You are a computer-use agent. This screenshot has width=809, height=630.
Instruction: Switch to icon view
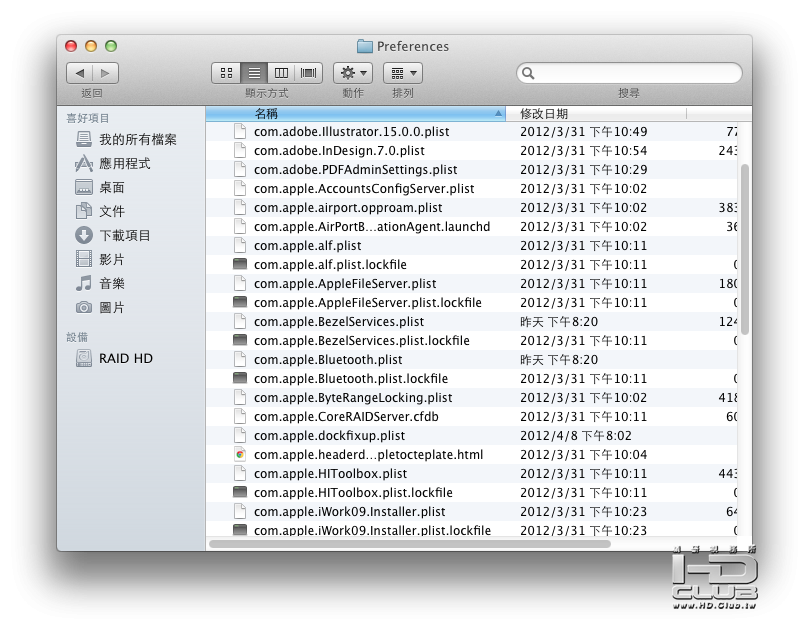click(226, 73)
